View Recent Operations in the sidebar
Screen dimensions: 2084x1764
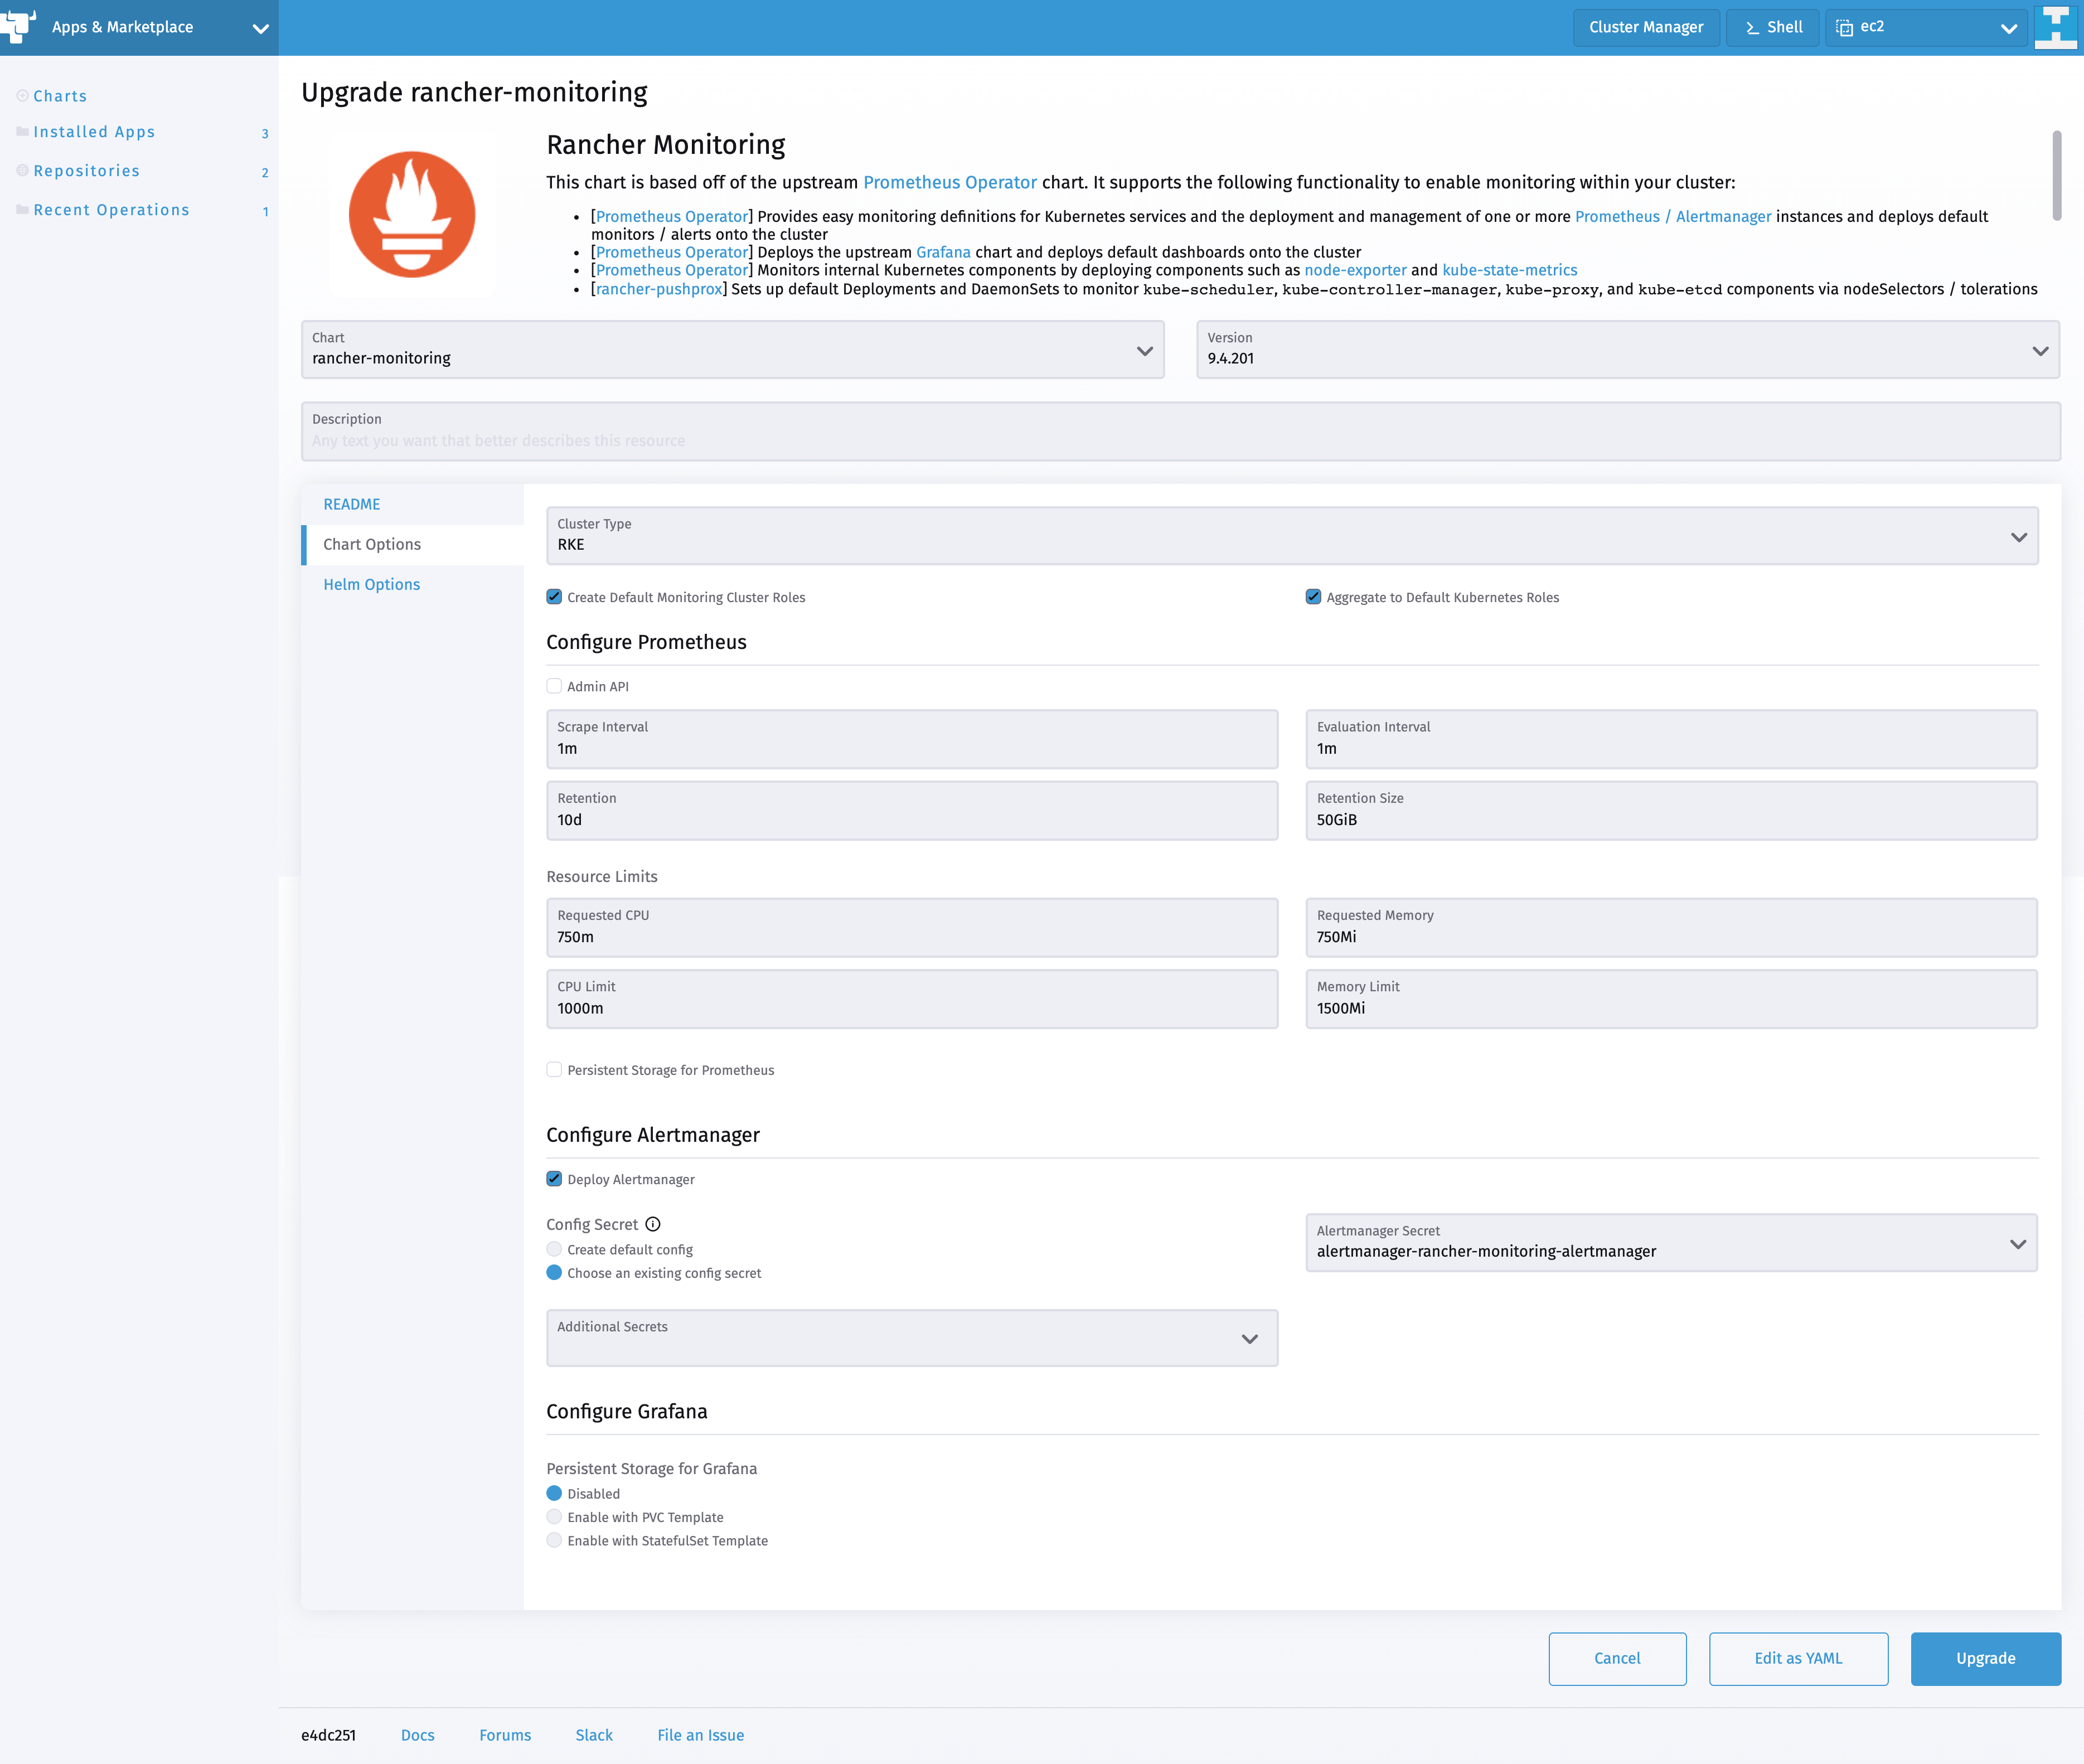pyautogui.click(x=111, y=209)
